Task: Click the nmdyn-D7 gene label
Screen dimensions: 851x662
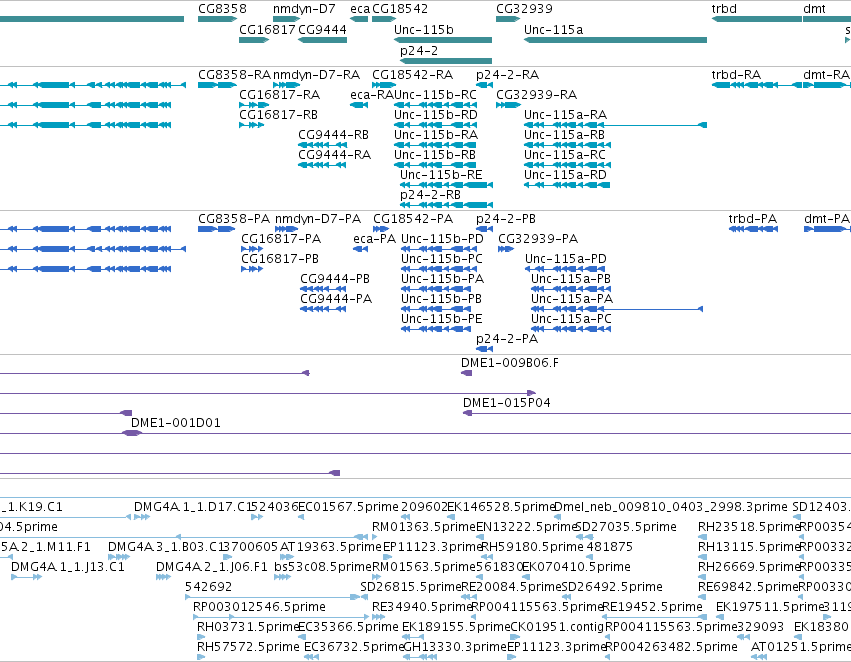Action: point(304,9)
